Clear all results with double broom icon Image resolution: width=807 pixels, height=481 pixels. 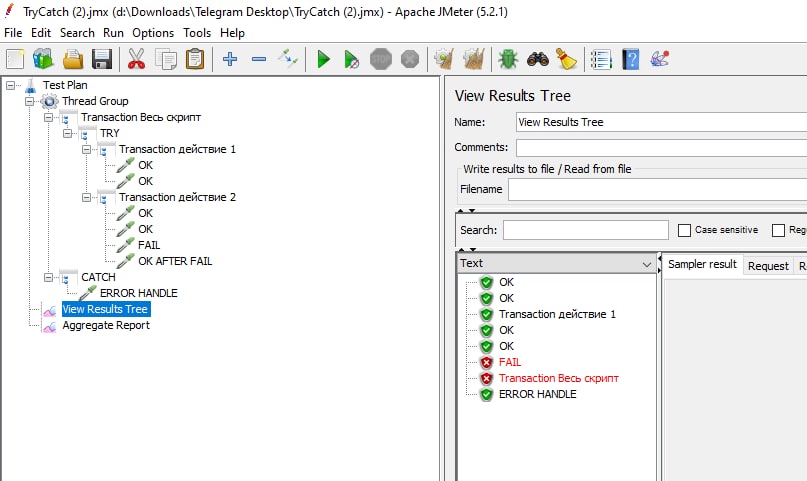pos(474,59)
